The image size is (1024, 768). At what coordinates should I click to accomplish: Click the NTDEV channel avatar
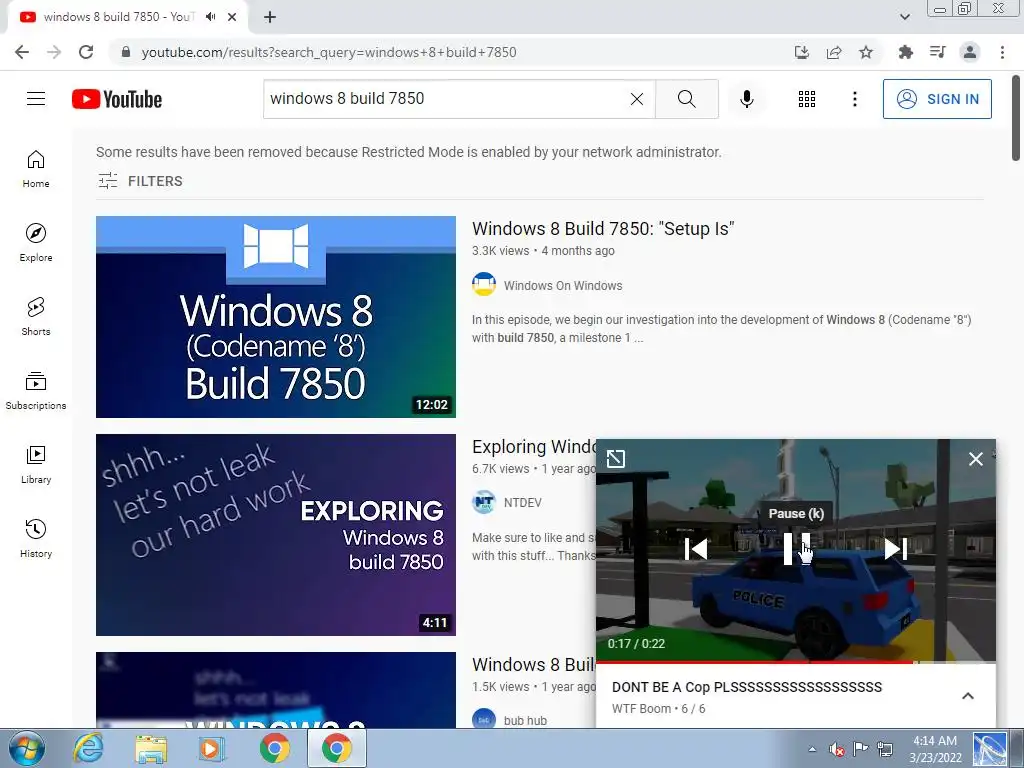coord(484,502)
